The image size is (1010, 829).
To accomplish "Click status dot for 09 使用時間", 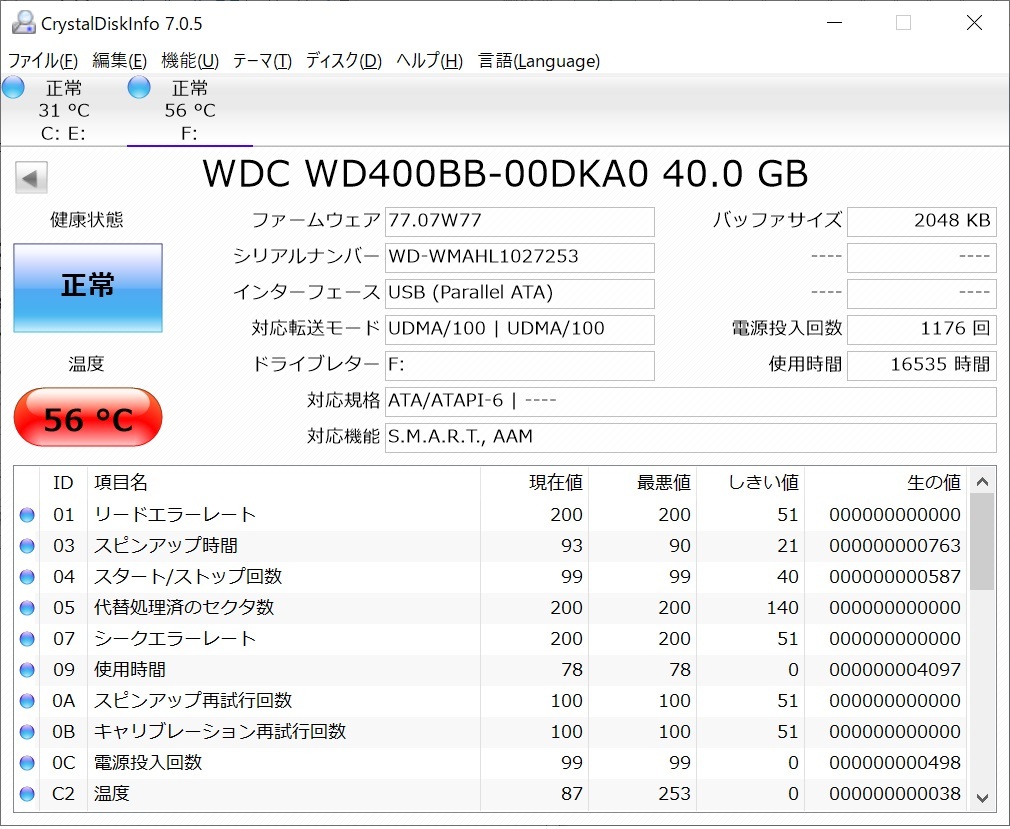I will [x=27, y=670].
